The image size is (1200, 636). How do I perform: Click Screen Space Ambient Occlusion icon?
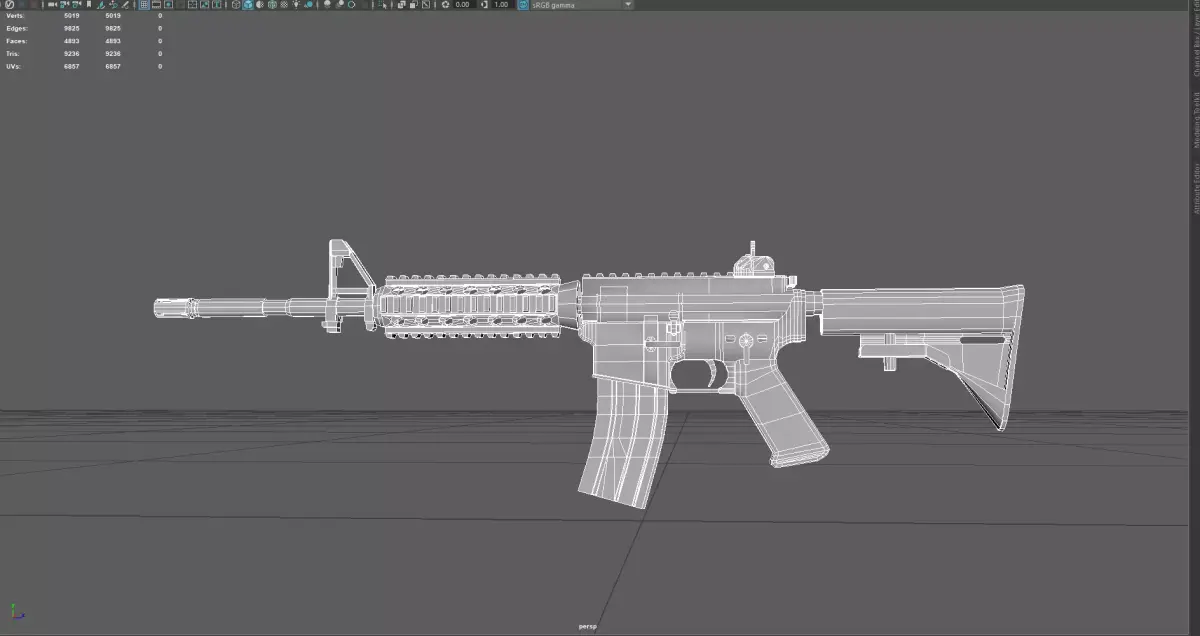[325, 5]
